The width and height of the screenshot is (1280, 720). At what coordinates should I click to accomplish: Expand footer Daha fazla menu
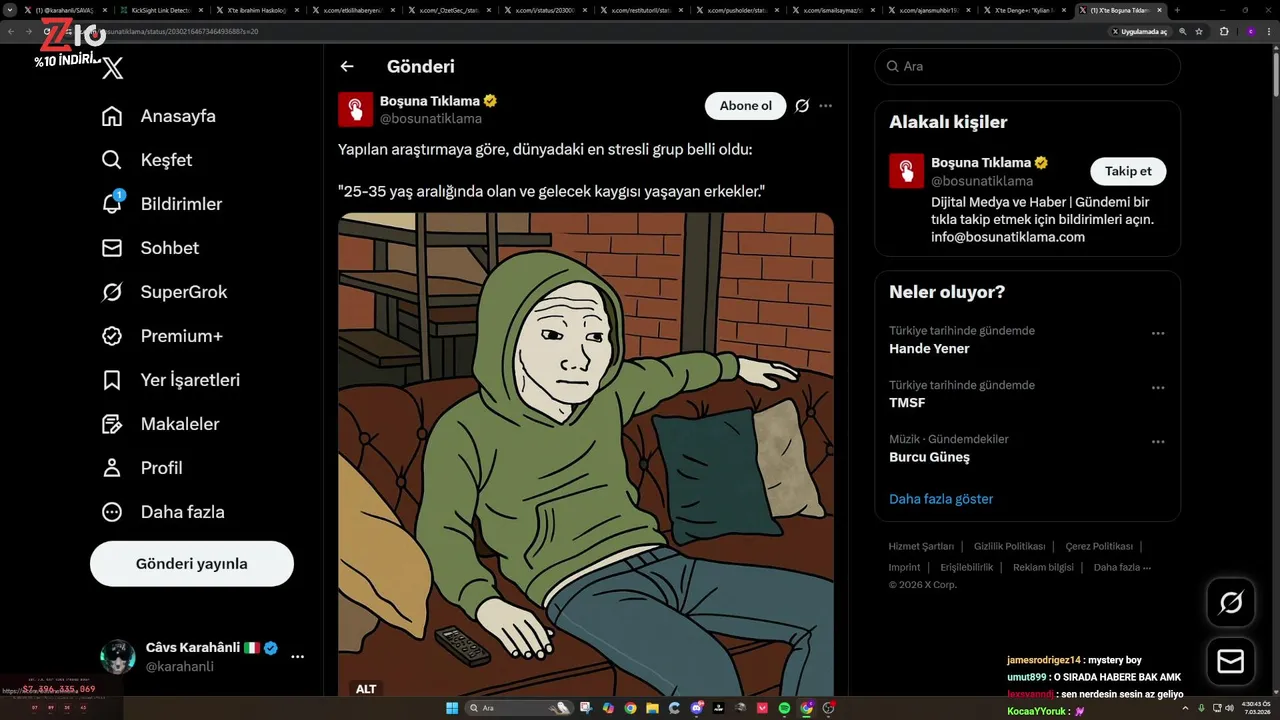click(x=1122, y=567)
